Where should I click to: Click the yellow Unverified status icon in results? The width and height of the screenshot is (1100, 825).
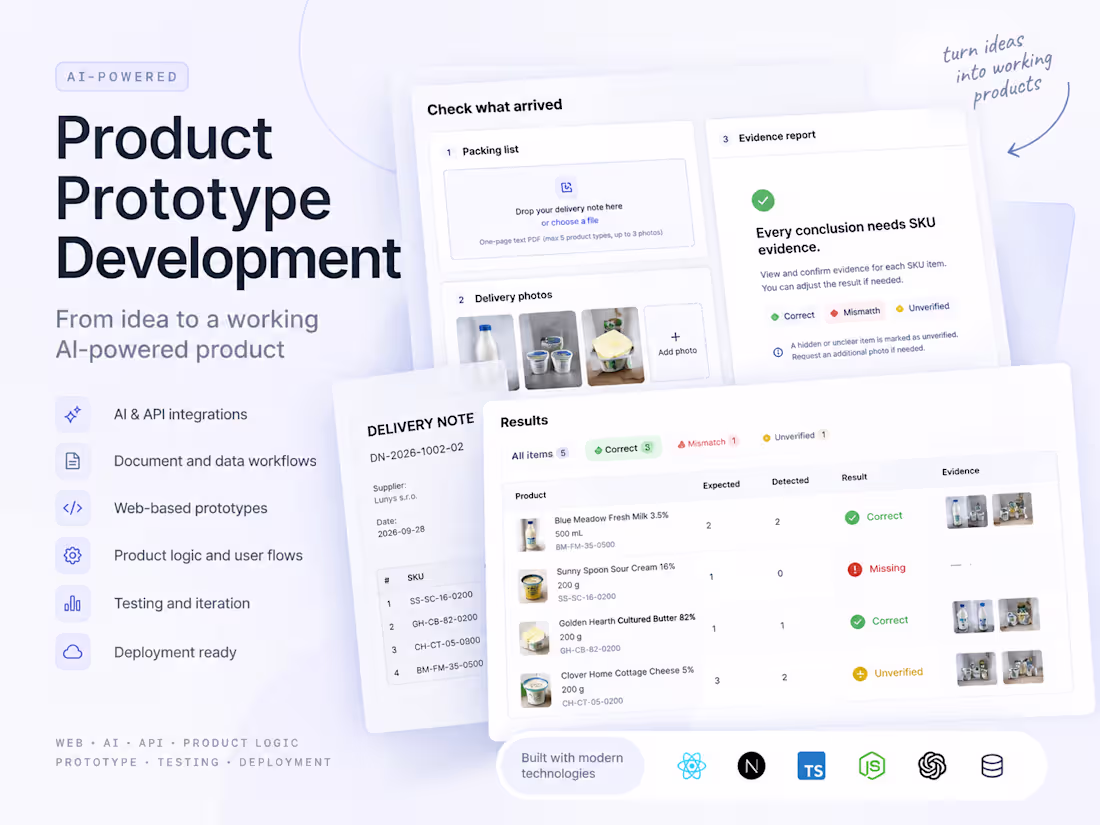coord(860,674)
